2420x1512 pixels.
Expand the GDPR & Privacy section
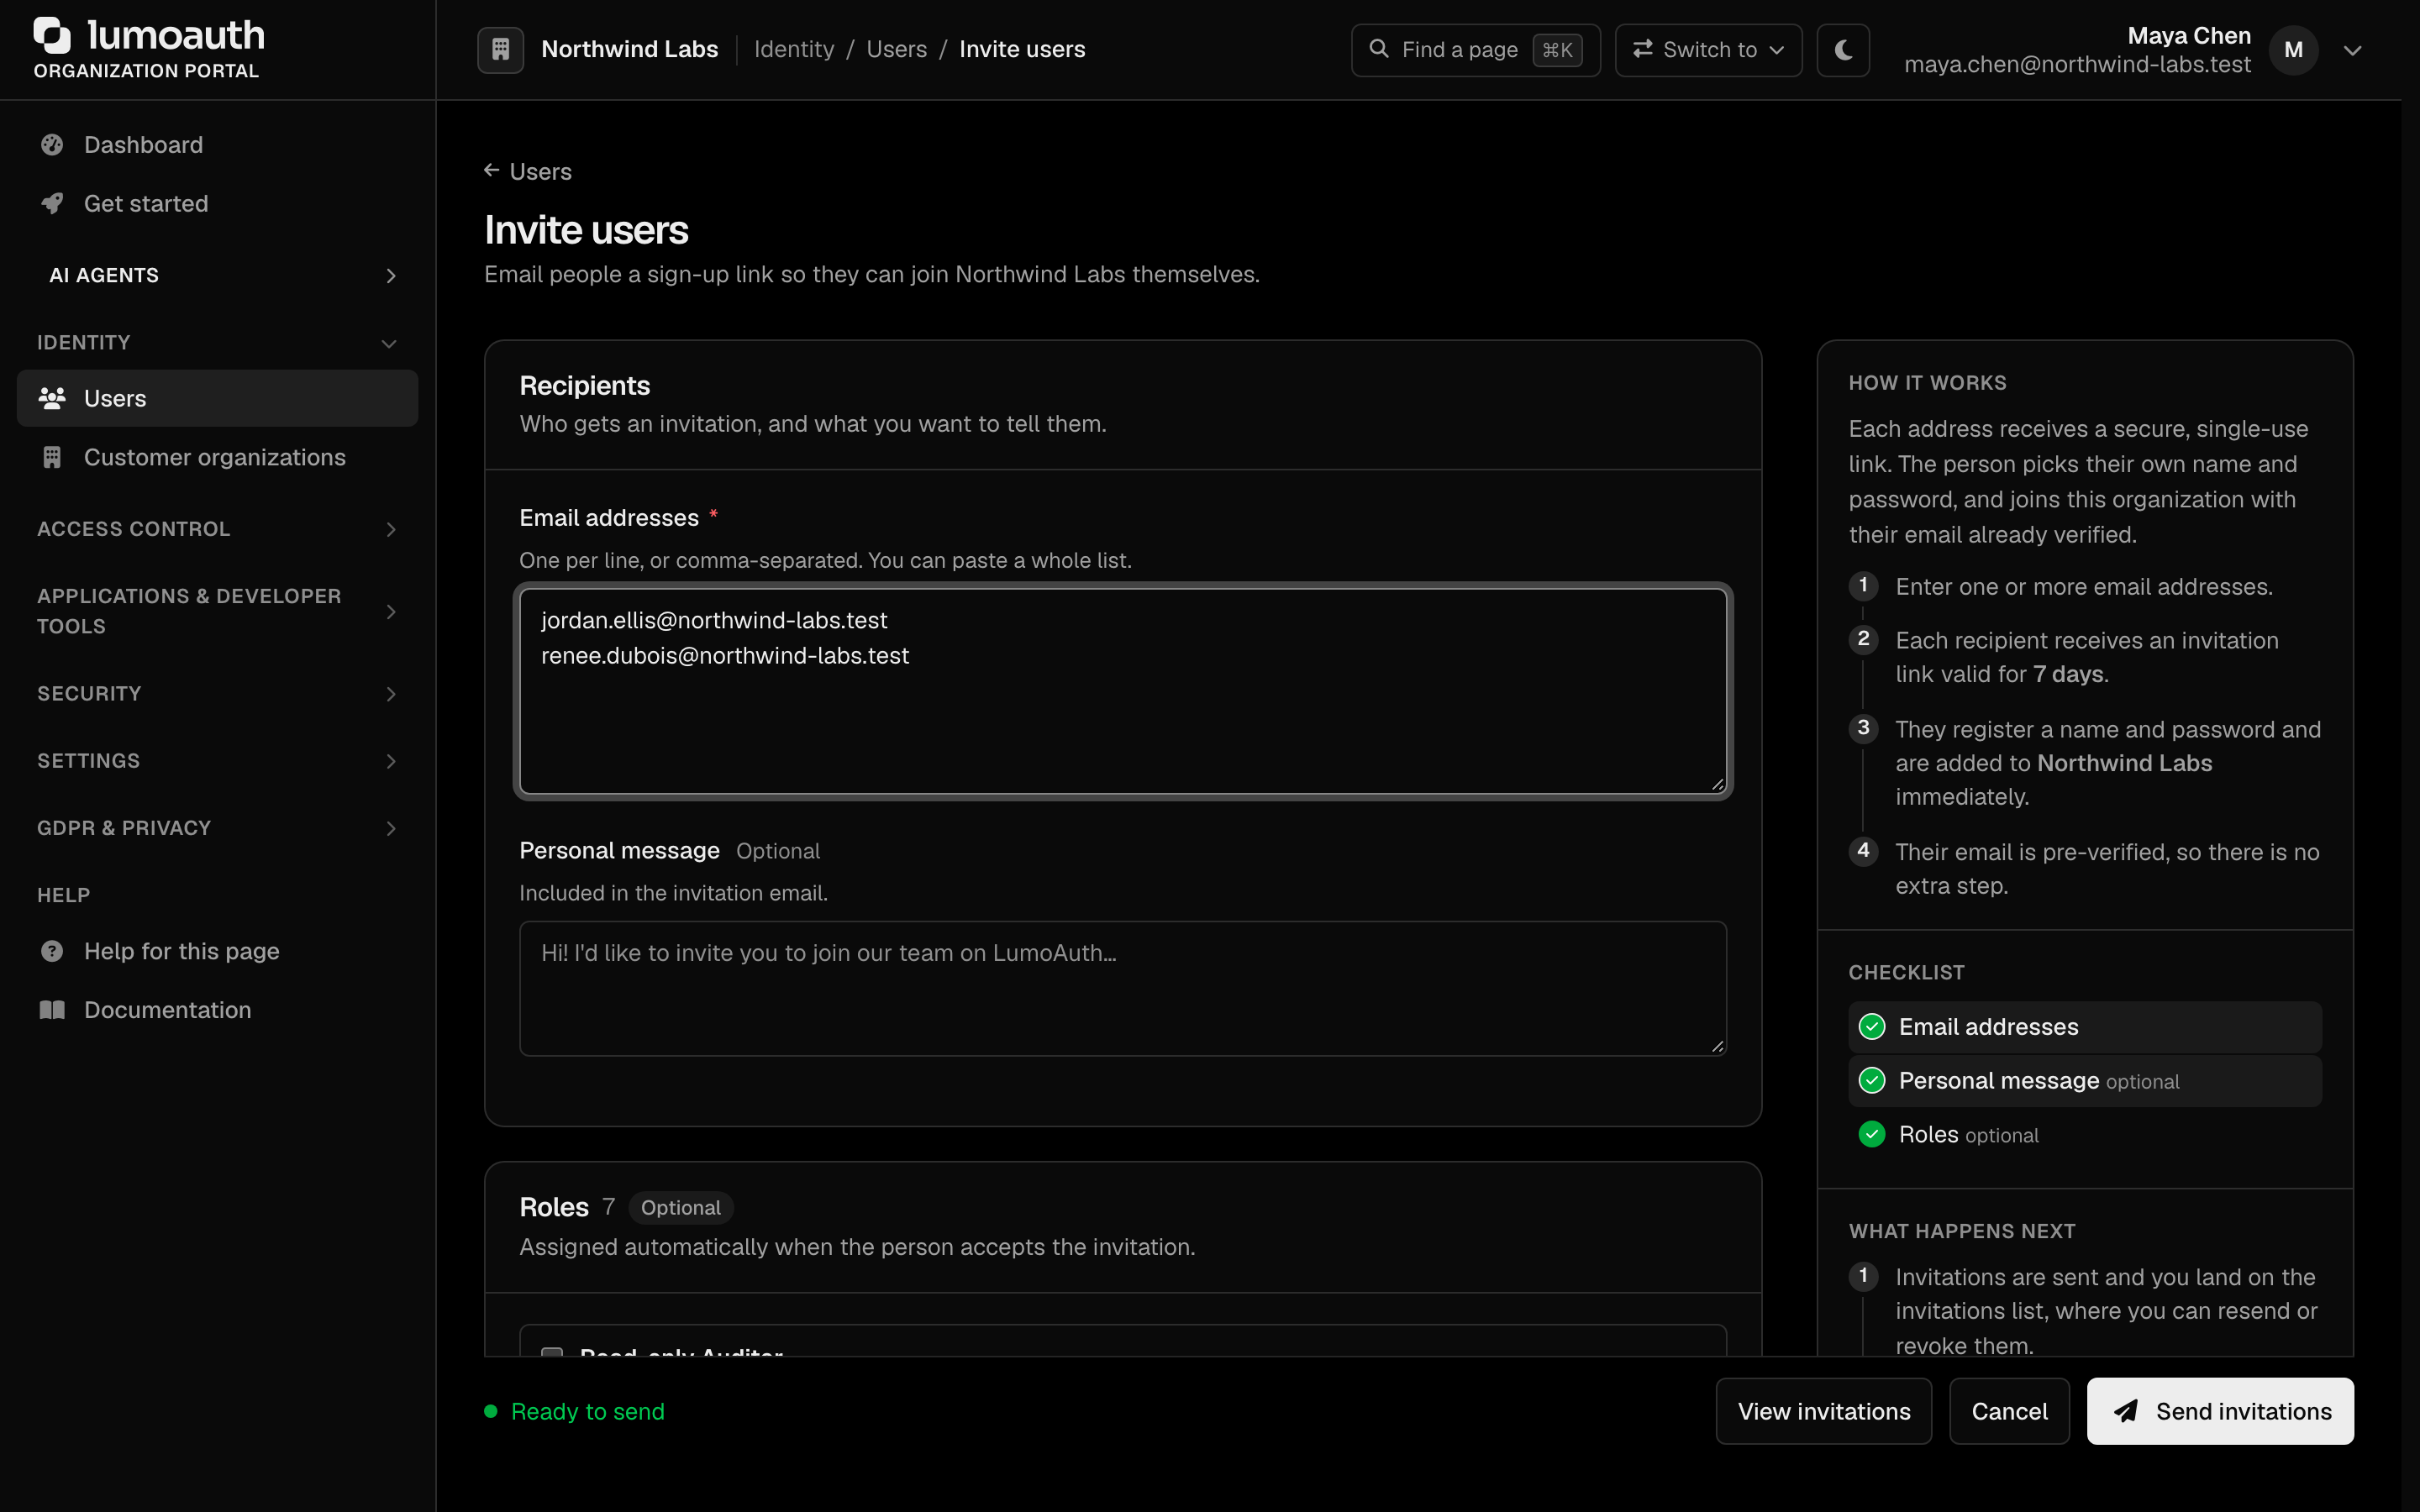(x=217, y=828)
